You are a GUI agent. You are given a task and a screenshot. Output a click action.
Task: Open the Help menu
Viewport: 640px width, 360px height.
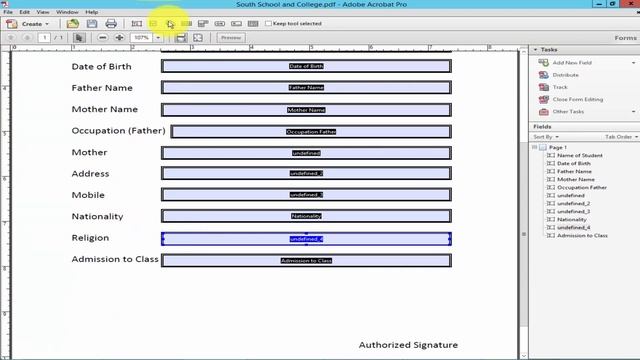pos(91,12)
